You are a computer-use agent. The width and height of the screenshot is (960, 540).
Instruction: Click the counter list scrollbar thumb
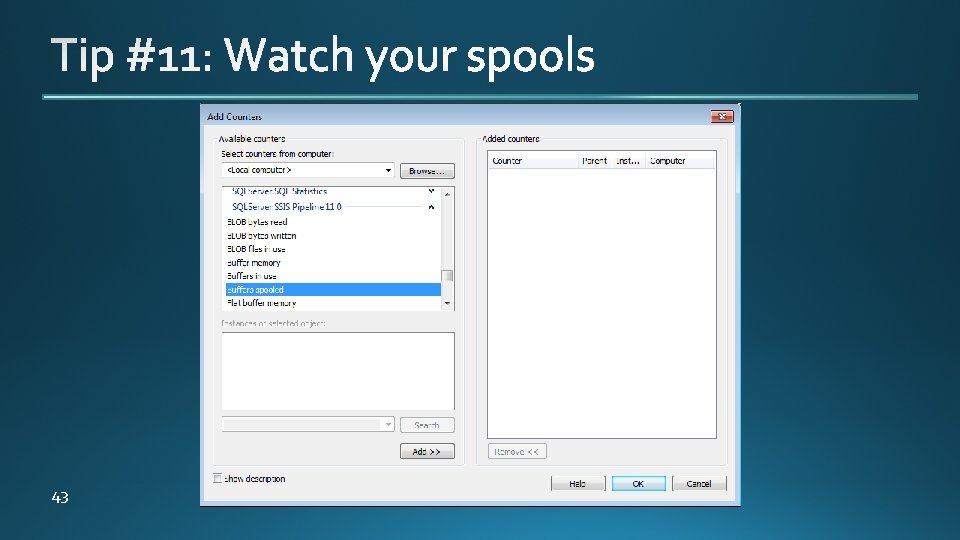[x=448, y=276]
